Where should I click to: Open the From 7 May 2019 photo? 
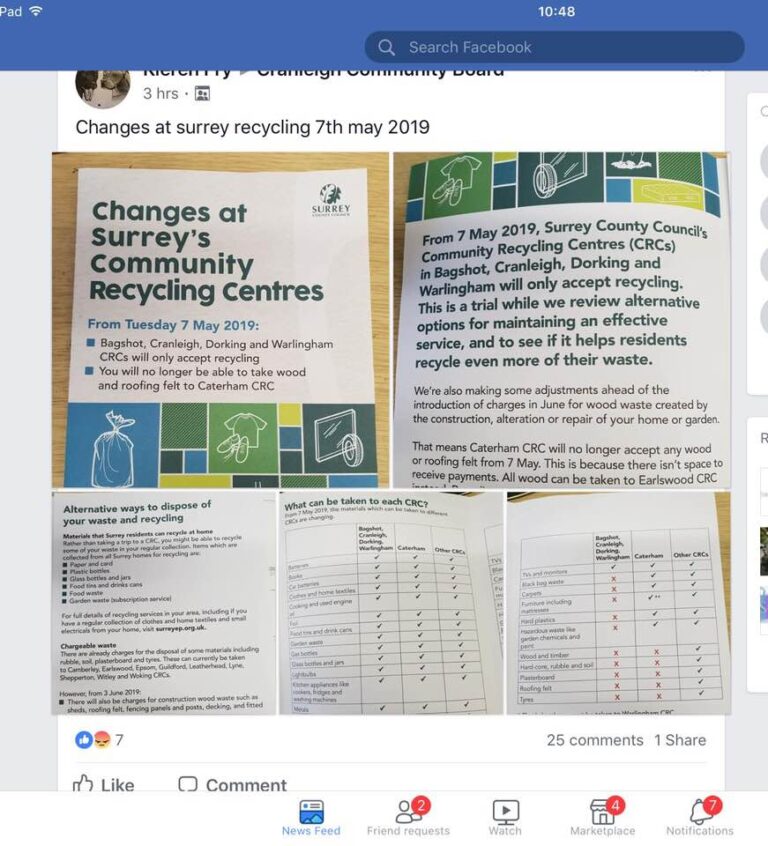pos(562,320)
